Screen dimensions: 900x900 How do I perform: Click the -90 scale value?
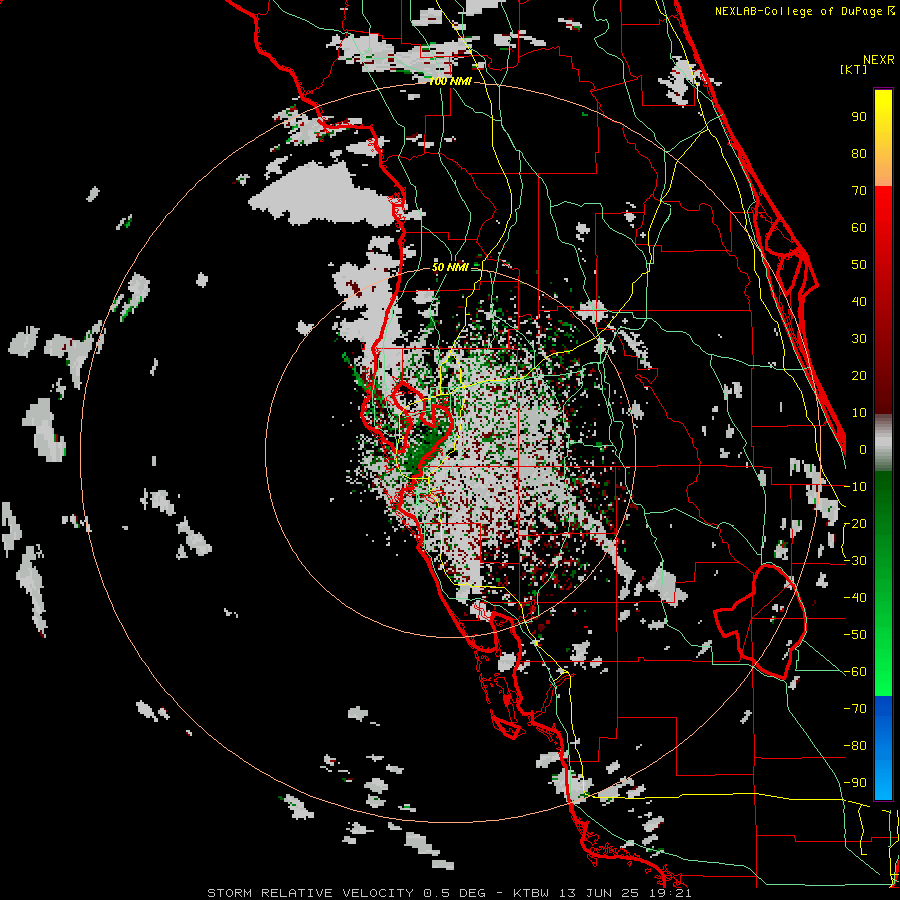point(855,783)
